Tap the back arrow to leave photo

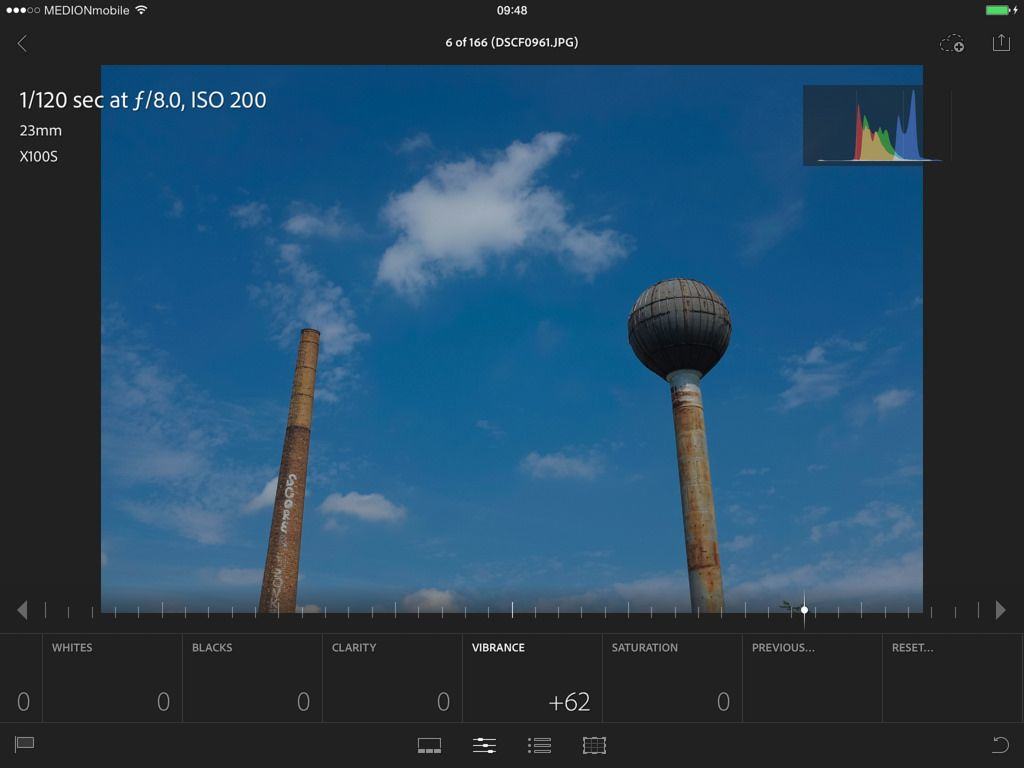click(x=22, y=43)
